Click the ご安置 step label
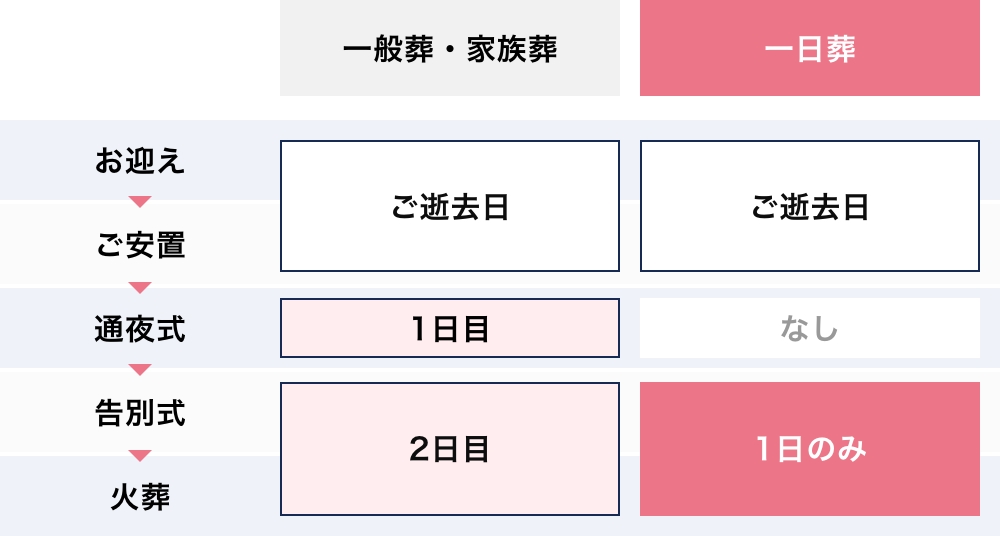Screen dimensions: 1000x536 tap(140, 245)
